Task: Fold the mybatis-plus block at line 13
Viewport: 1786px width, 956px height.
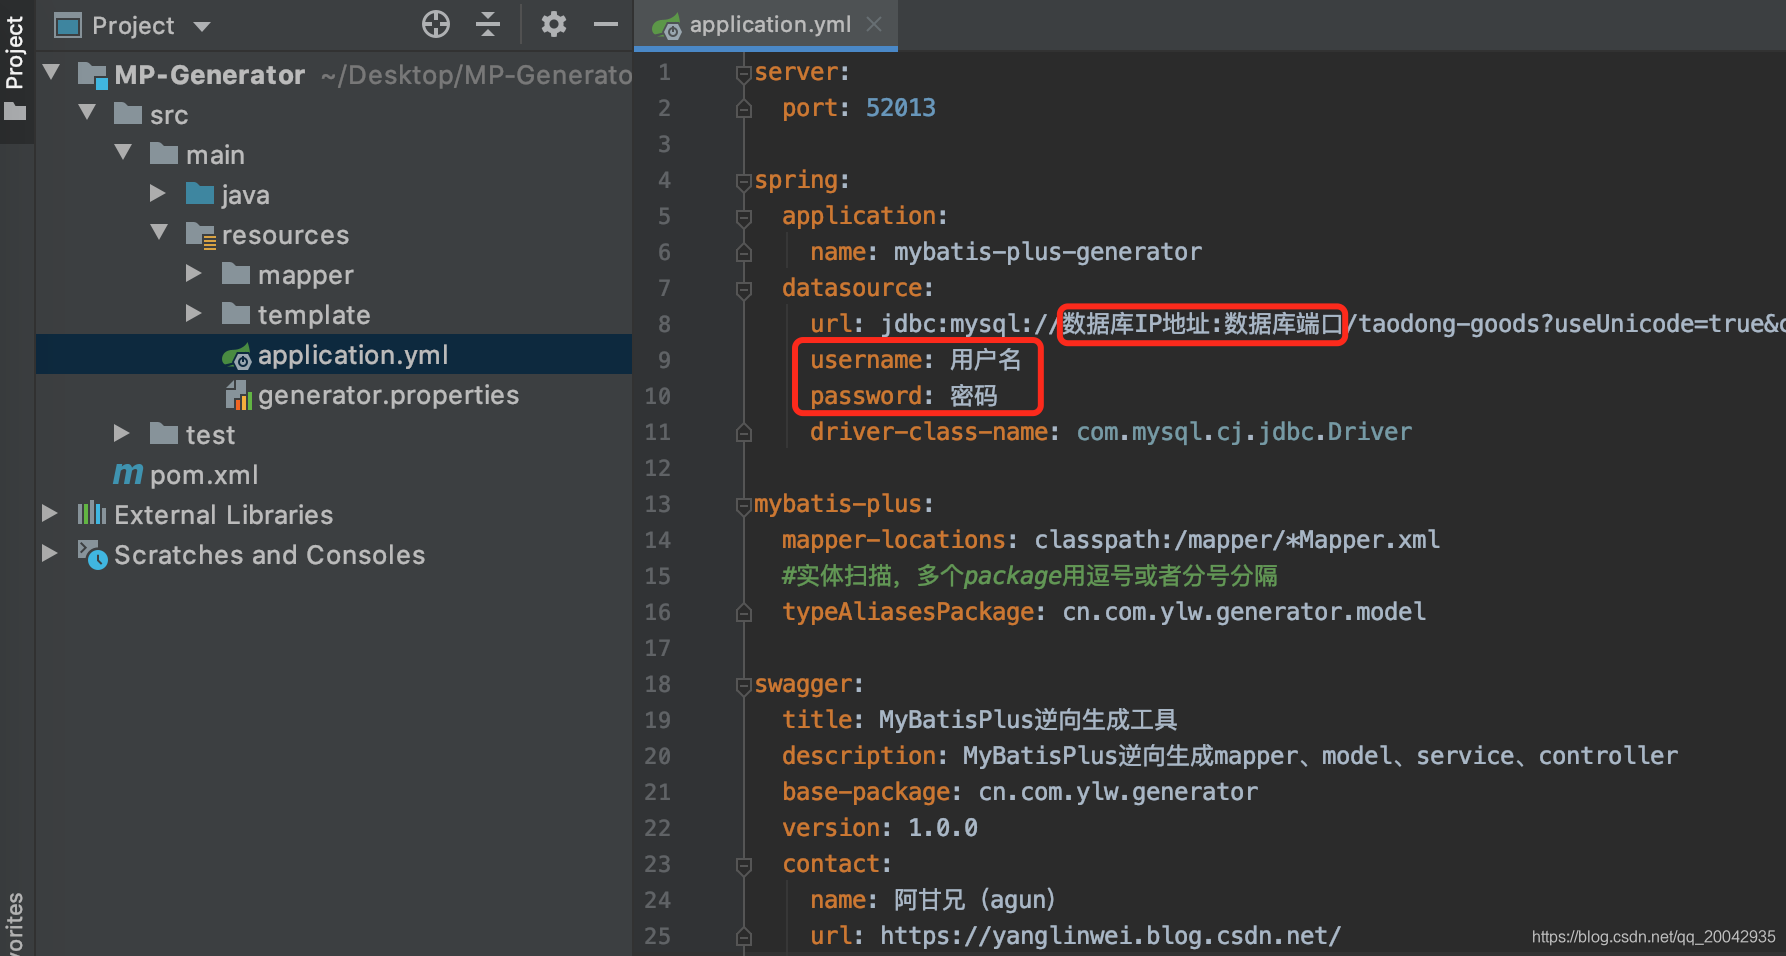Action: pos(743,505)
